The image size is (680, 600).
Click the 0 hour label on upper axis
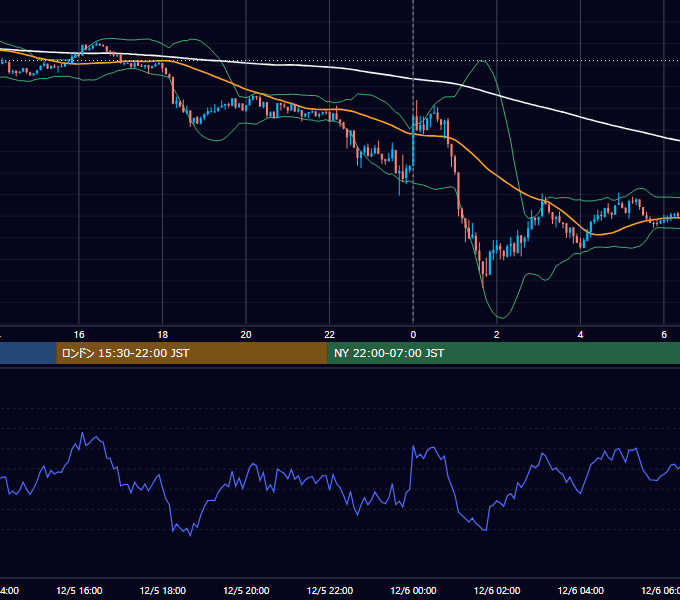[413, 335]
